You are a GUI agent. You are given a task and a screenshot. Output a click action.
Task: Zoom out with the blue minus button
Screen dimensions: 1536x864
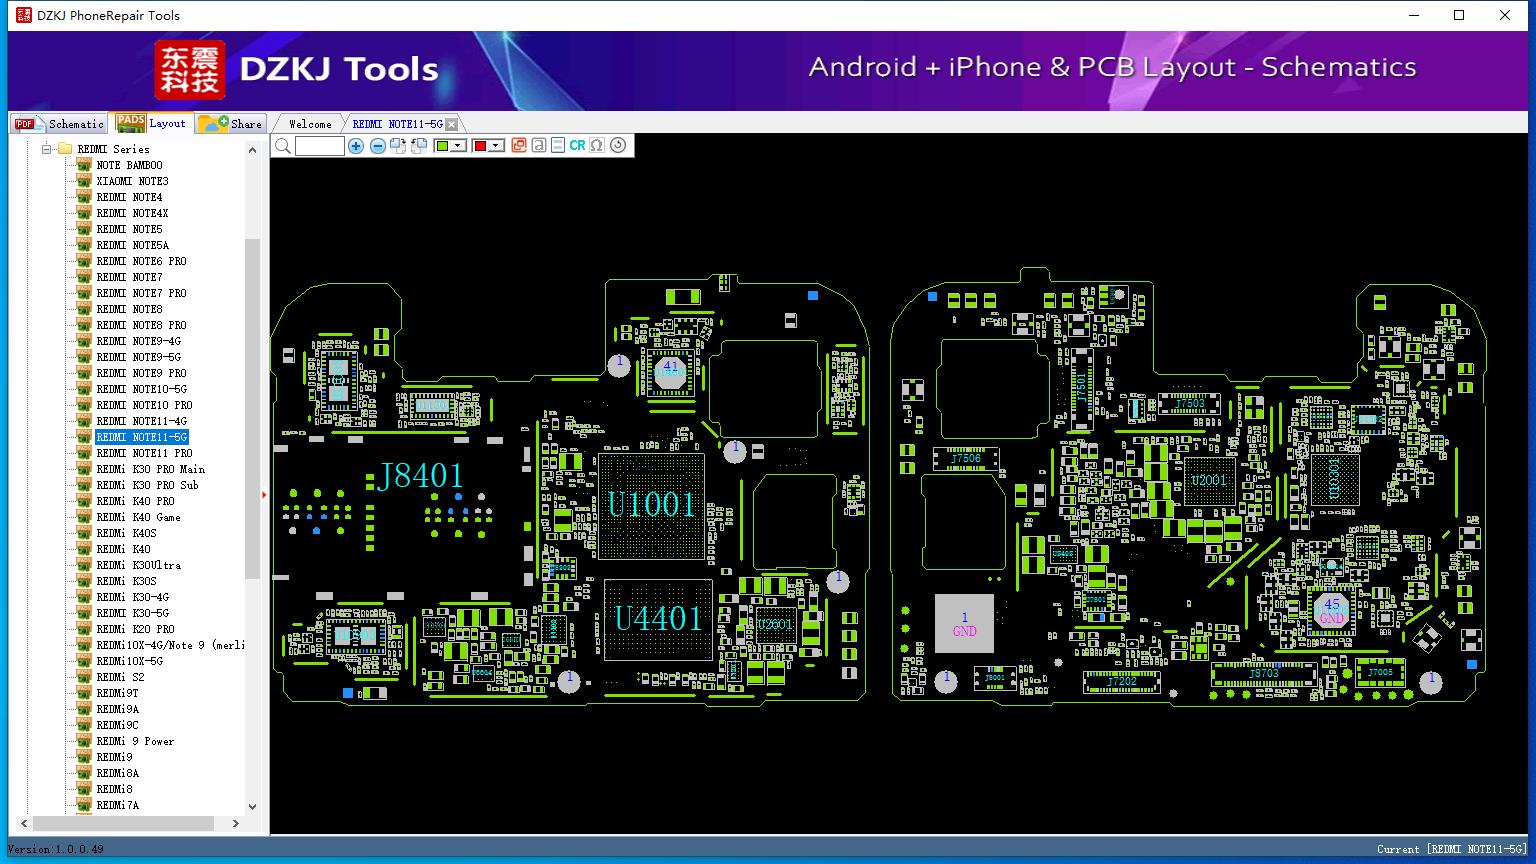pos(377,146)
